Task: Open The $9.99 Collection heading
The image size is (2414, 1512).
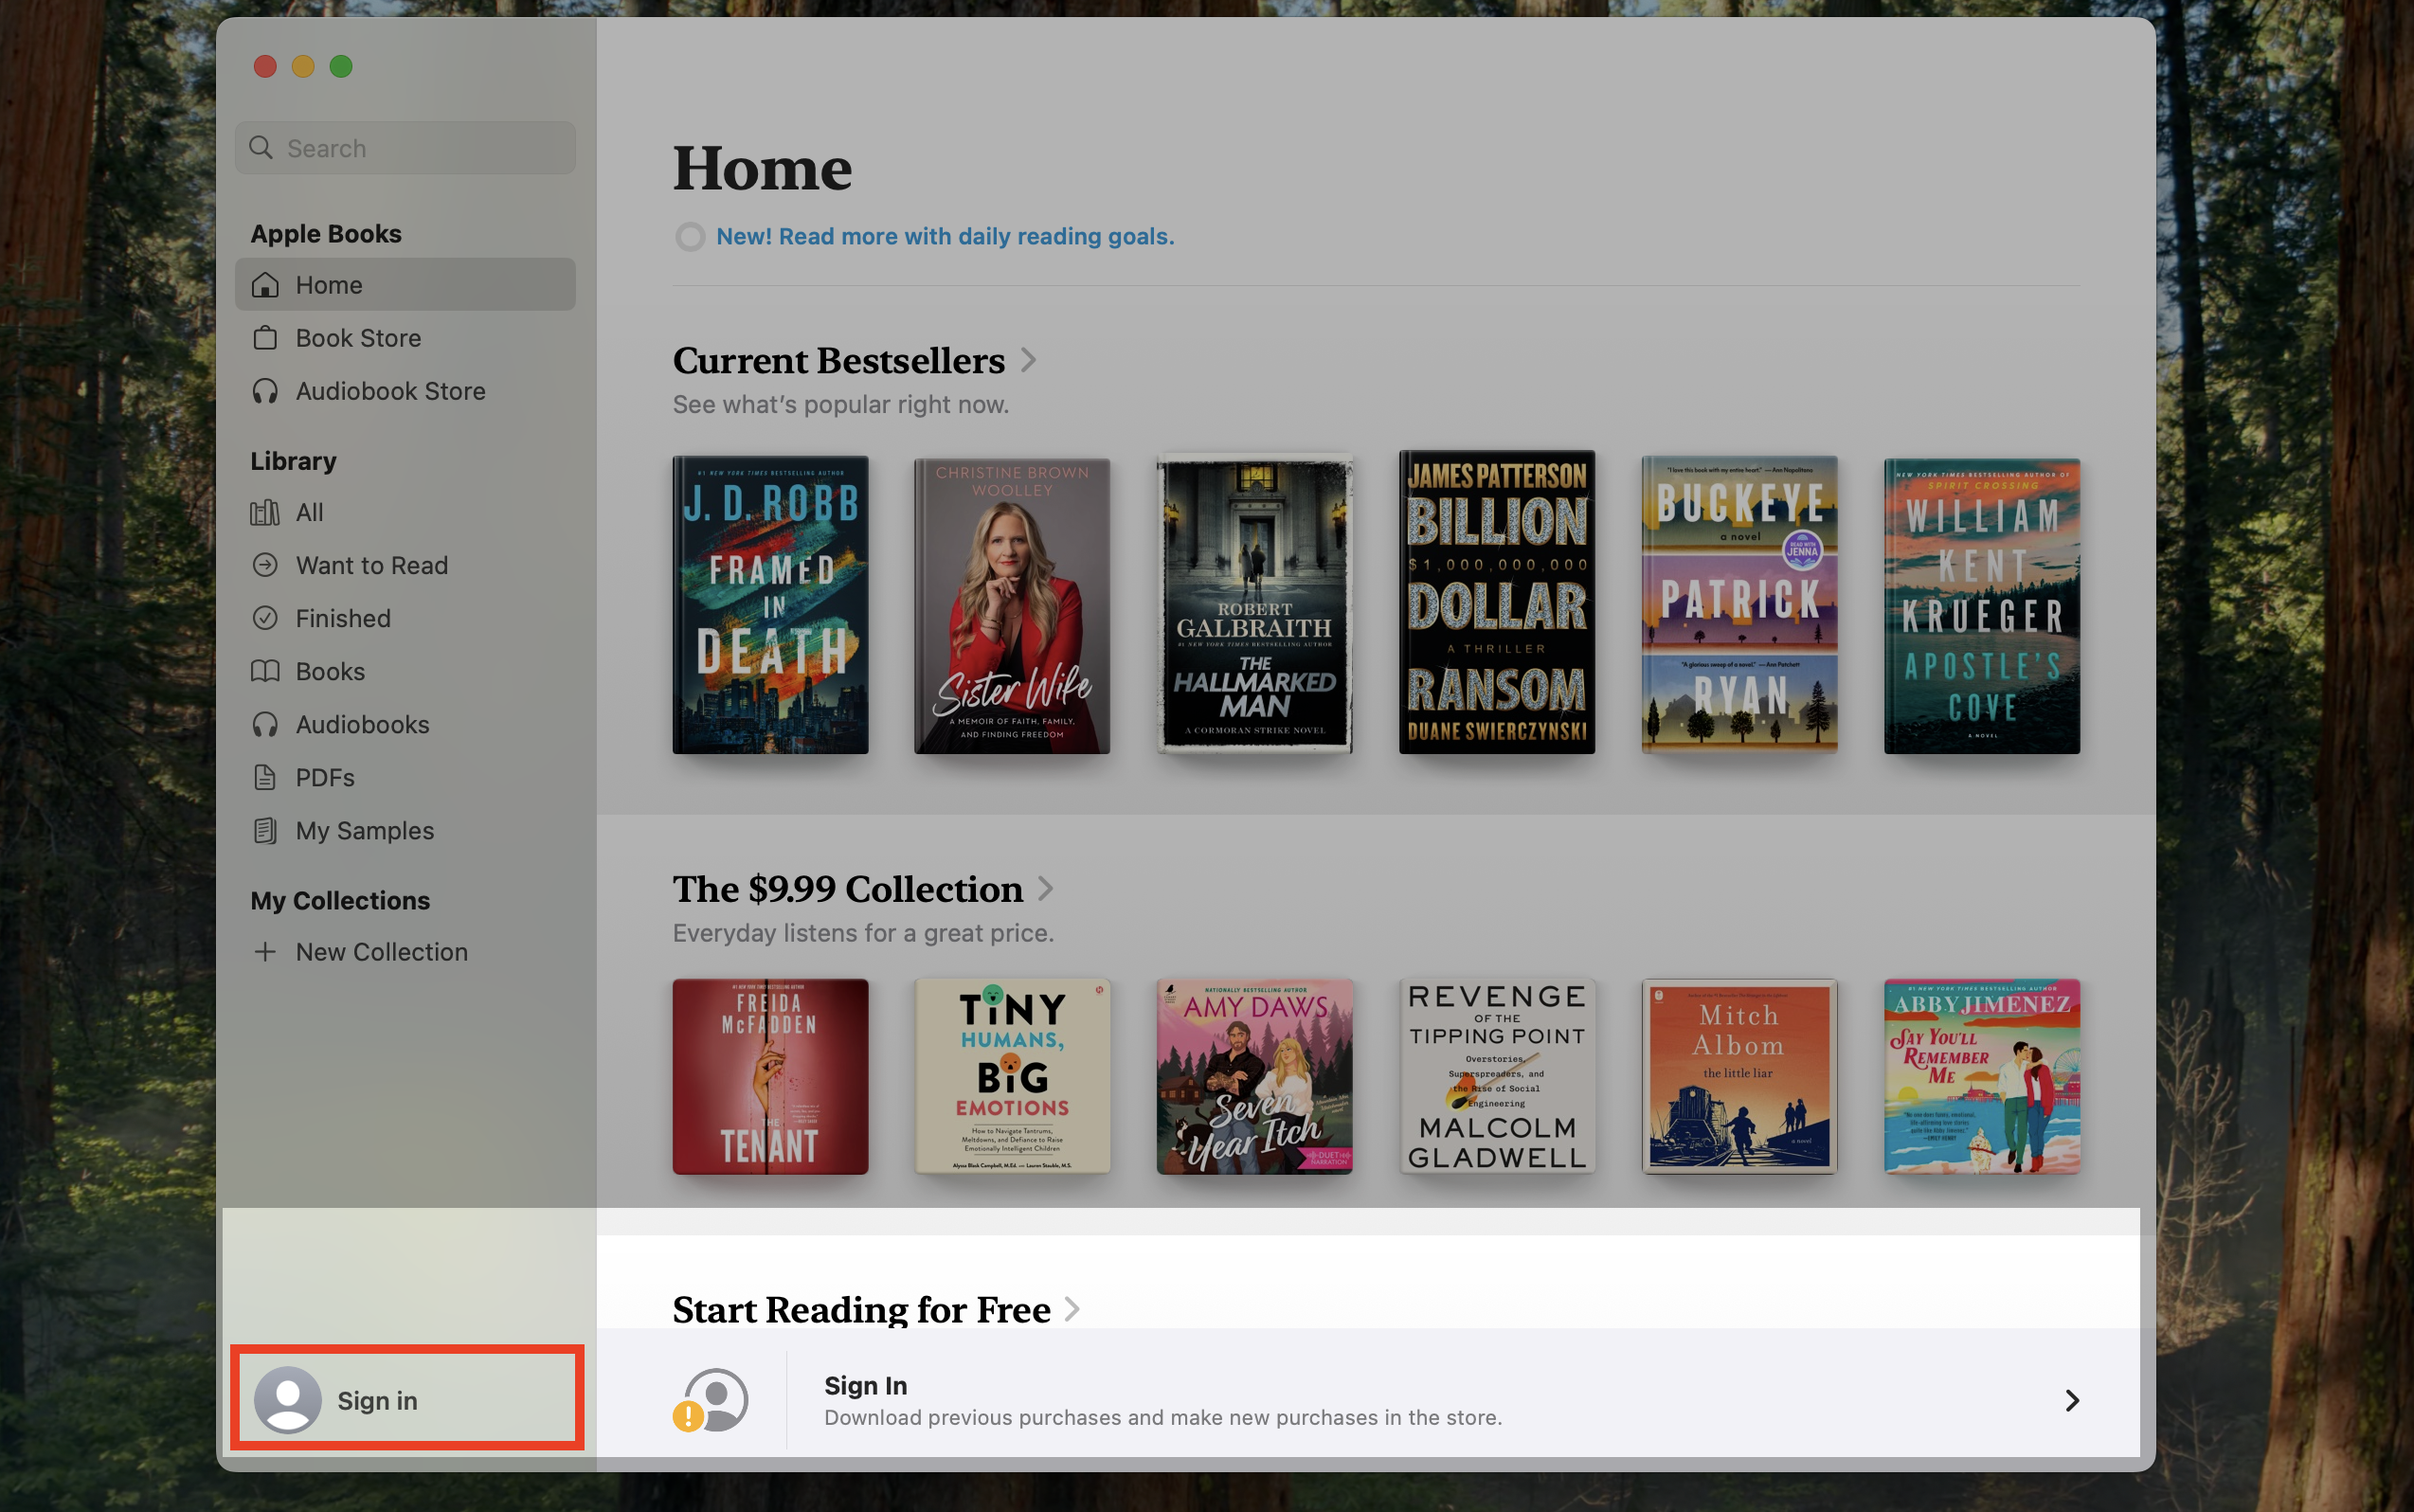Action: tap(847, 888)
